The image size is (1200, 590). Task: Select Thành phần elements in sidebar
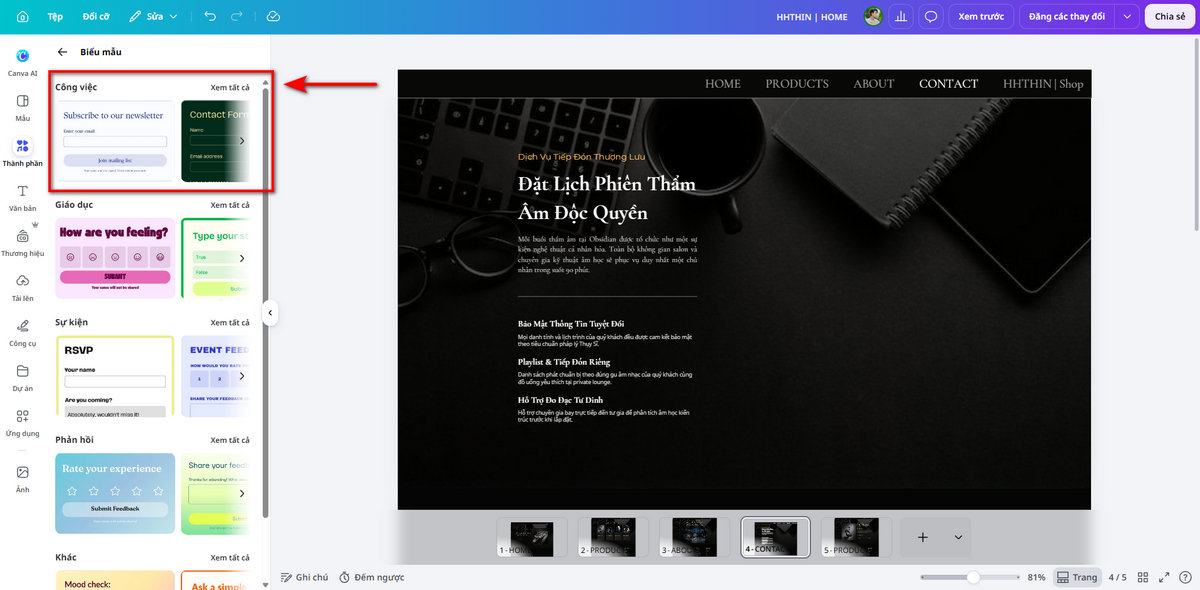(x=22, y=153)
